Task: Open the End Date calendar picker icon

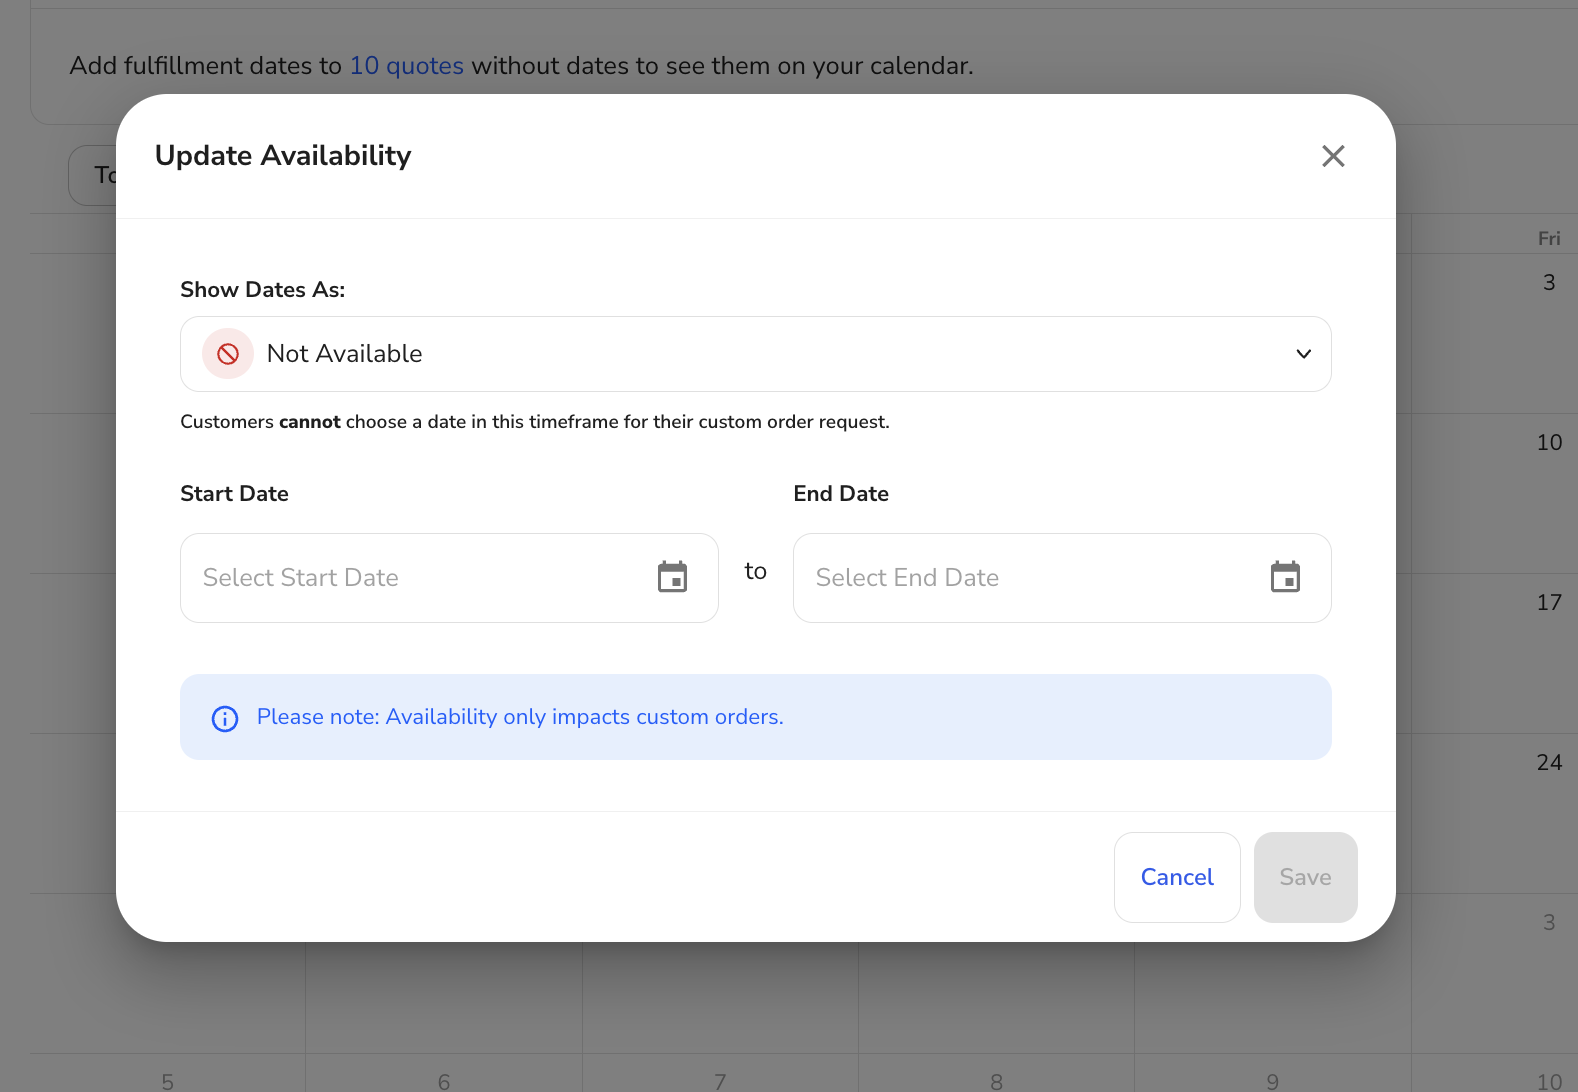Action: click(x=1285, y=577)
